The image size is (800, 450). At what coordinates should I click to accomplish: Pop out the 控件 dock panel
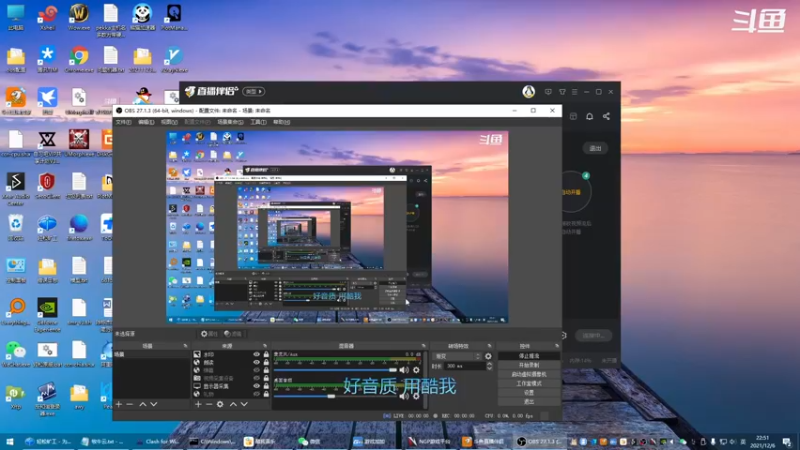(557, 346)
